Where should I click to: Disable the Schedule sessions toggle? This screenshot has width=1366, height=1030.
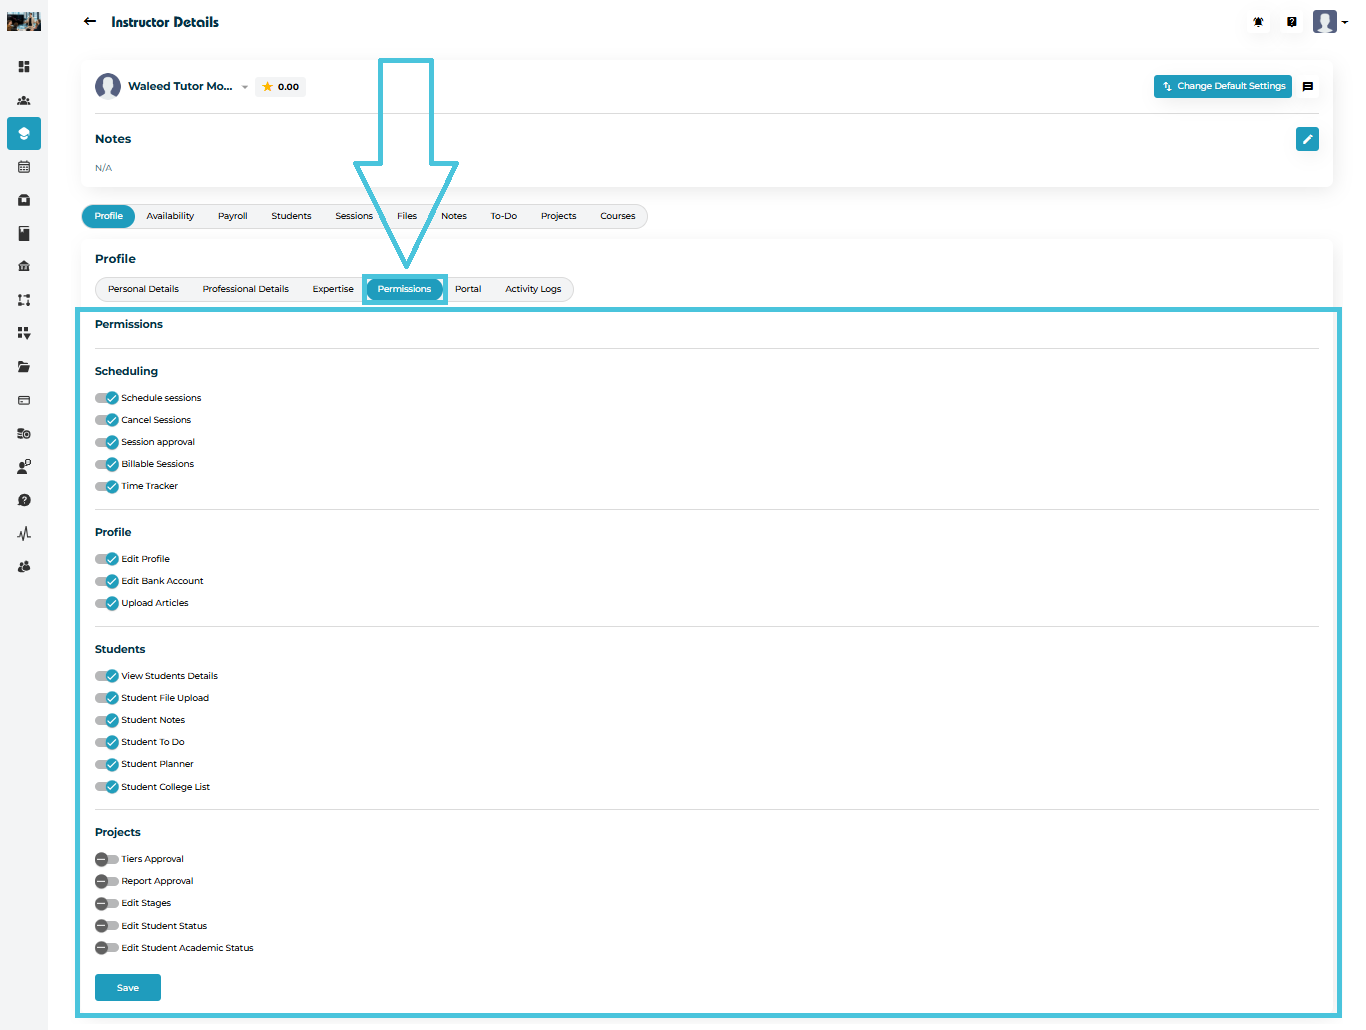click(107, 398)
